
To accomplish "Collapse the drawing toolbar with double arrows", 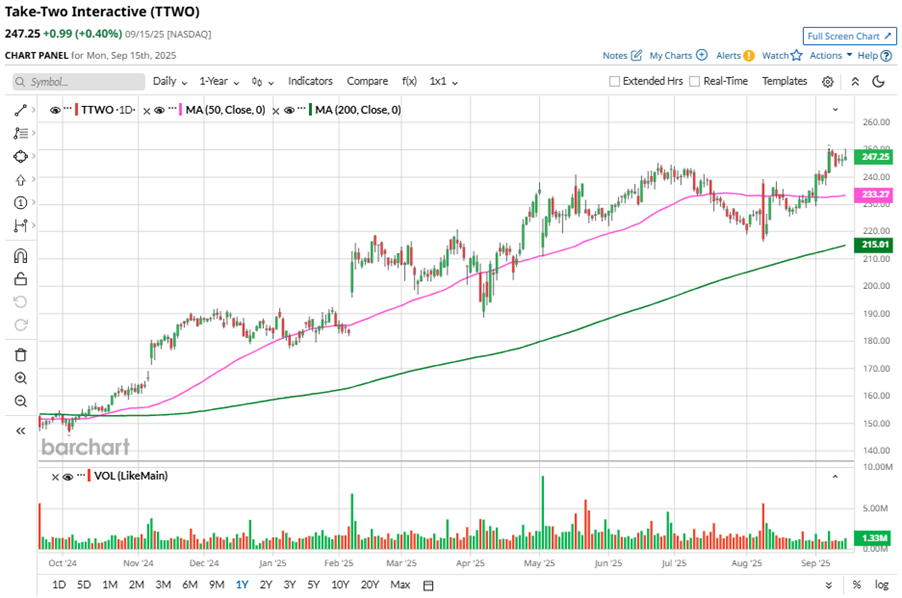I will [x=20, y=431].
